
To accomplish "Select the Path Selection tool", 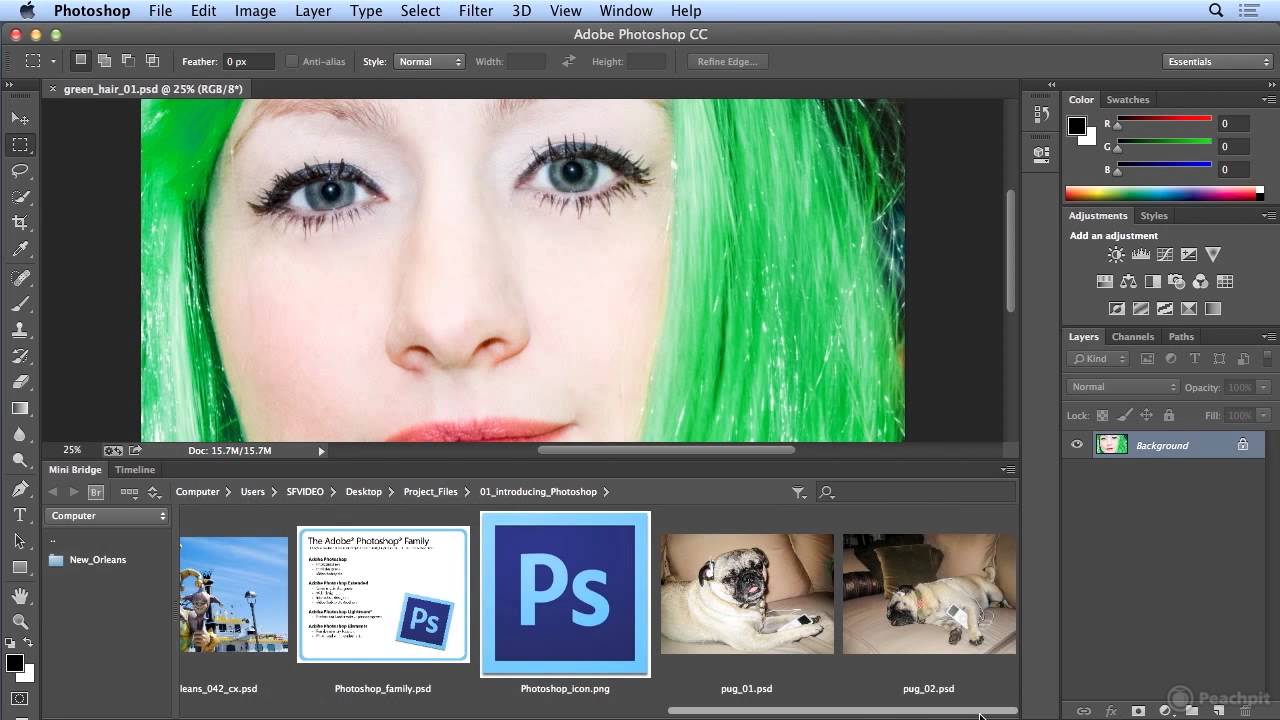I will 19,541.
